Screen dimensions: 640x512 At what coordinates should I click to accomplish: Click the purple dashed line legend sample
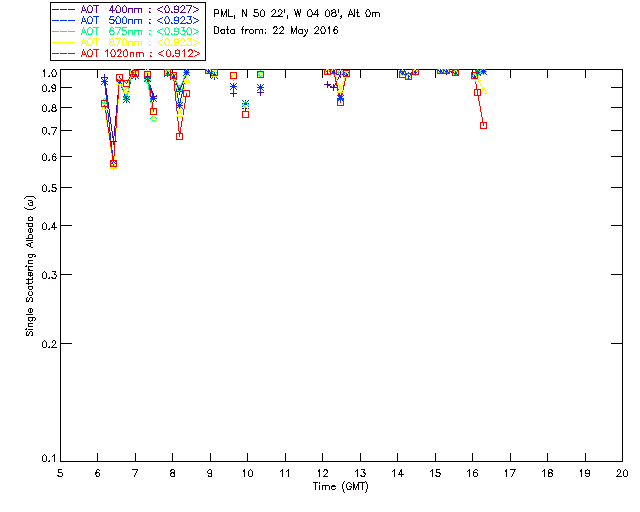[x=64, y=9]
